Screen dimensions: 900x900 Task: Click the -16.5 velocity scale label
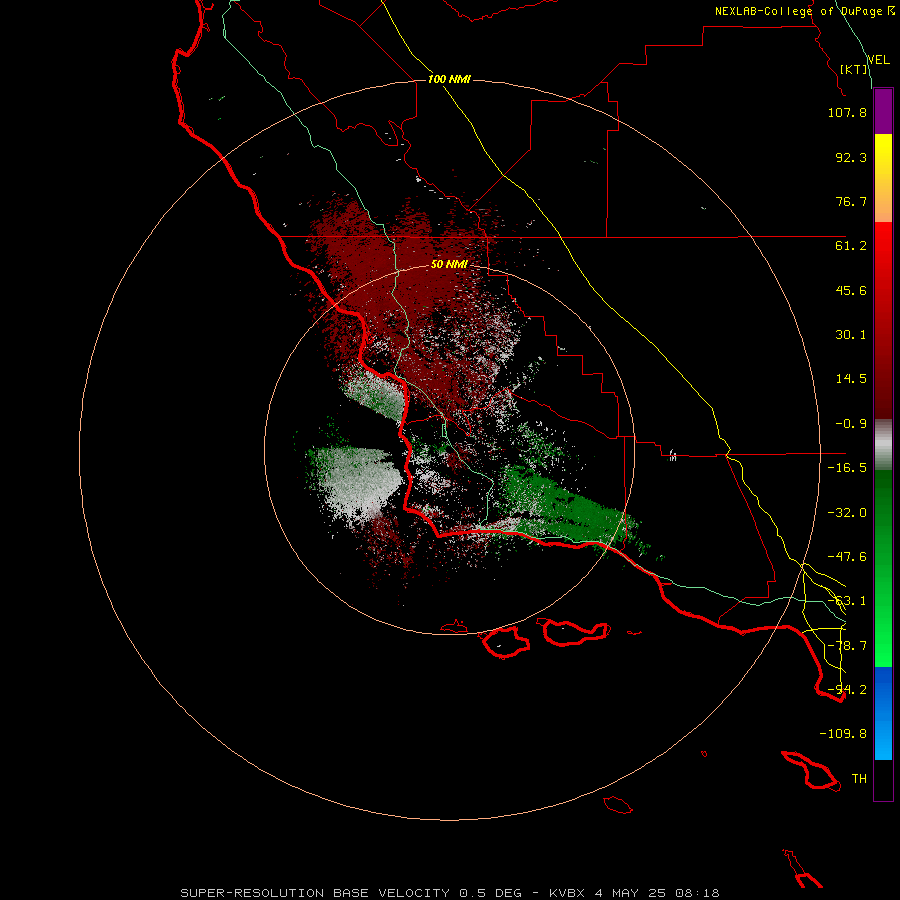tap(847, 468)
